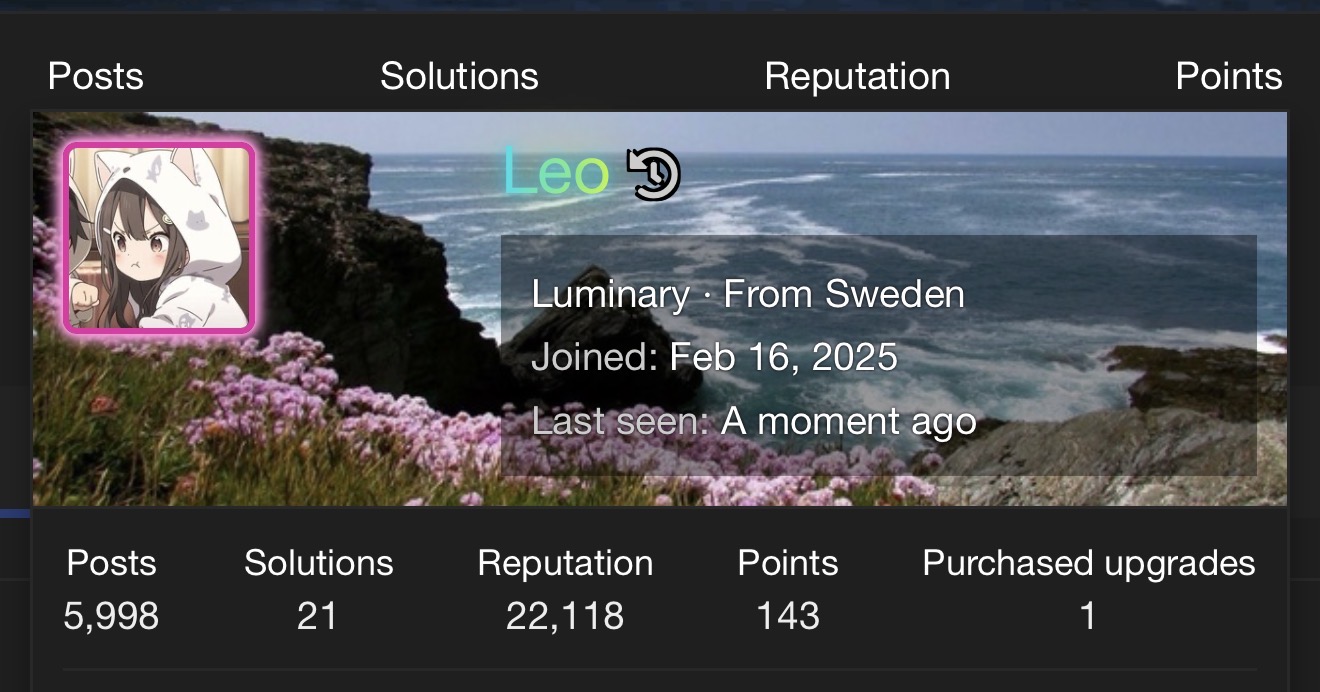Viewport: 1320px width, 692px height.
Task: Open the 22,118 reputation score
Action: point(565,615)
